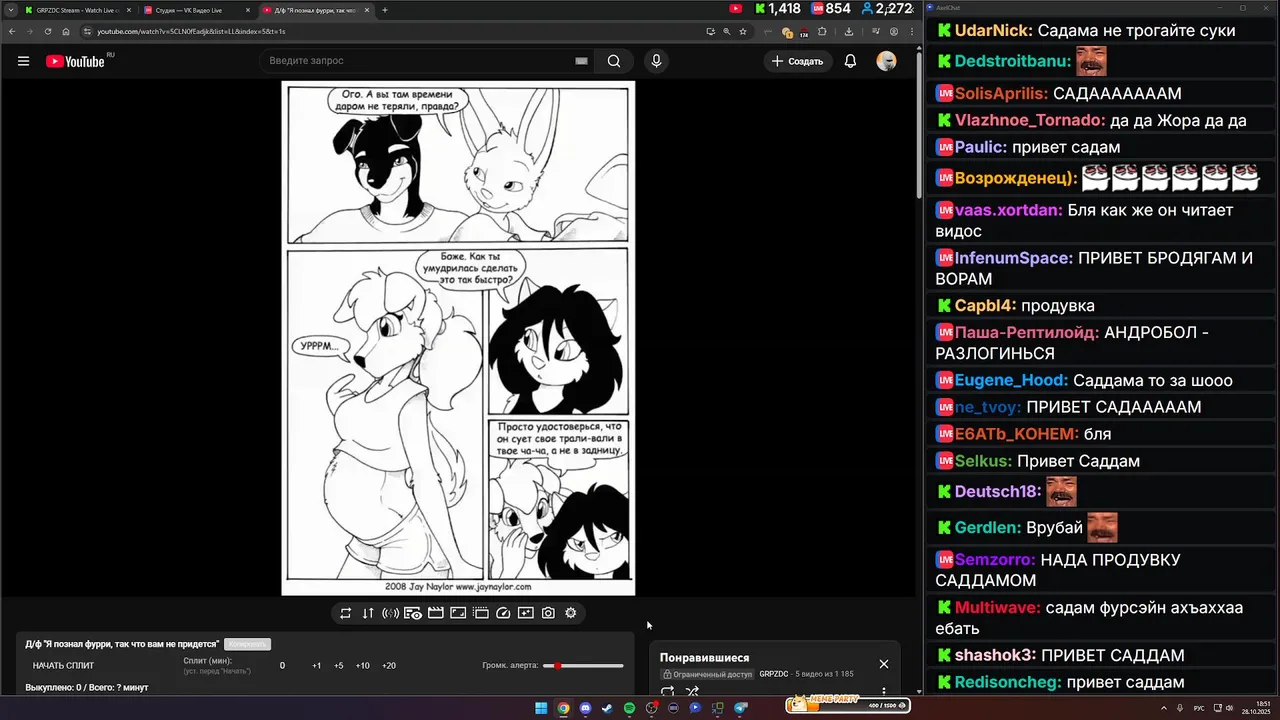
Task: Click the search magnifier button
Action: 614,61
